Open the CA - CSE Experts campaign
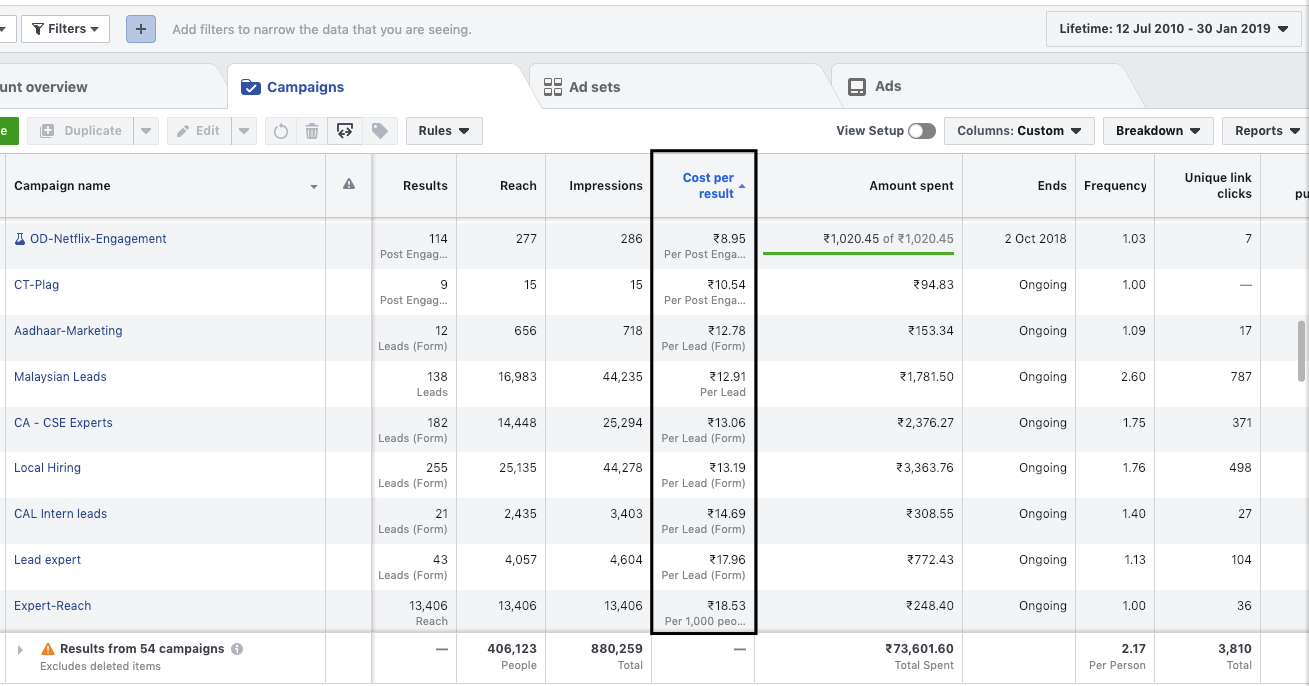The height and width of the screenshot is (686, 1309). tap(63, 423)
